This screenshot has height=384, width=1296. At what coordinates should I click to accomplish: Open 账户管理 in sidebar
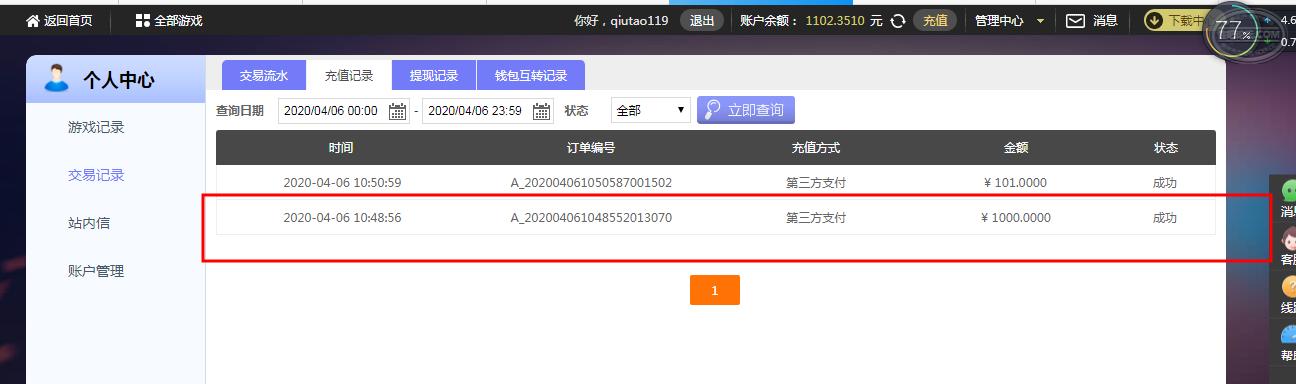click(96, 271)
